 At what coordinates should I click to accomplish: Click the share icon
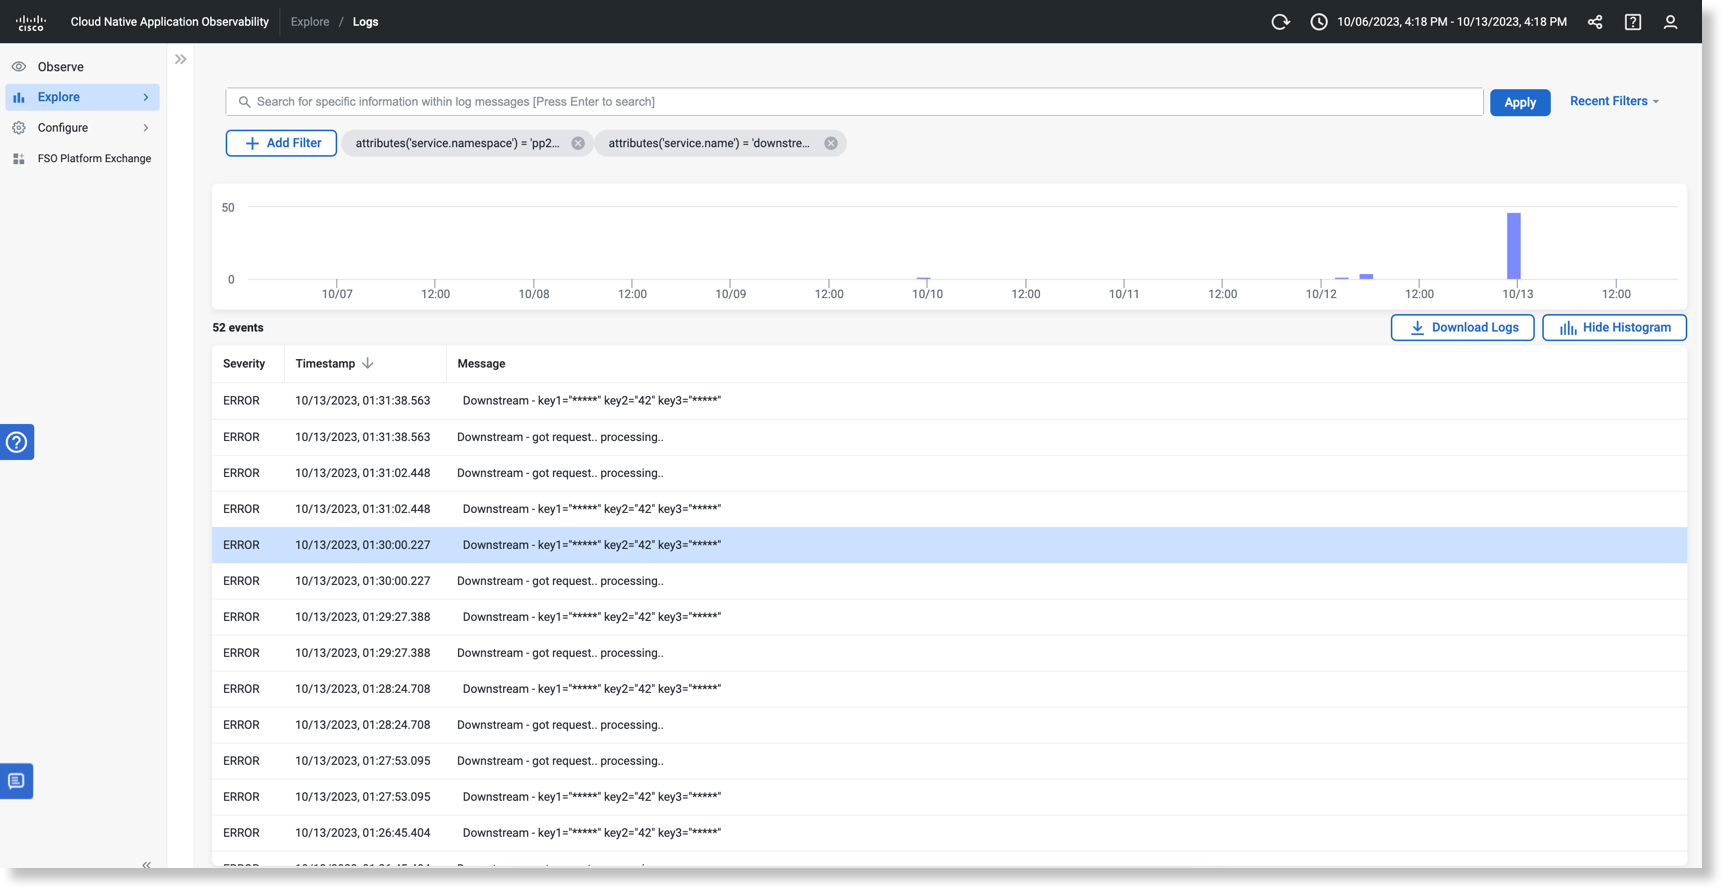point(1595,22)
